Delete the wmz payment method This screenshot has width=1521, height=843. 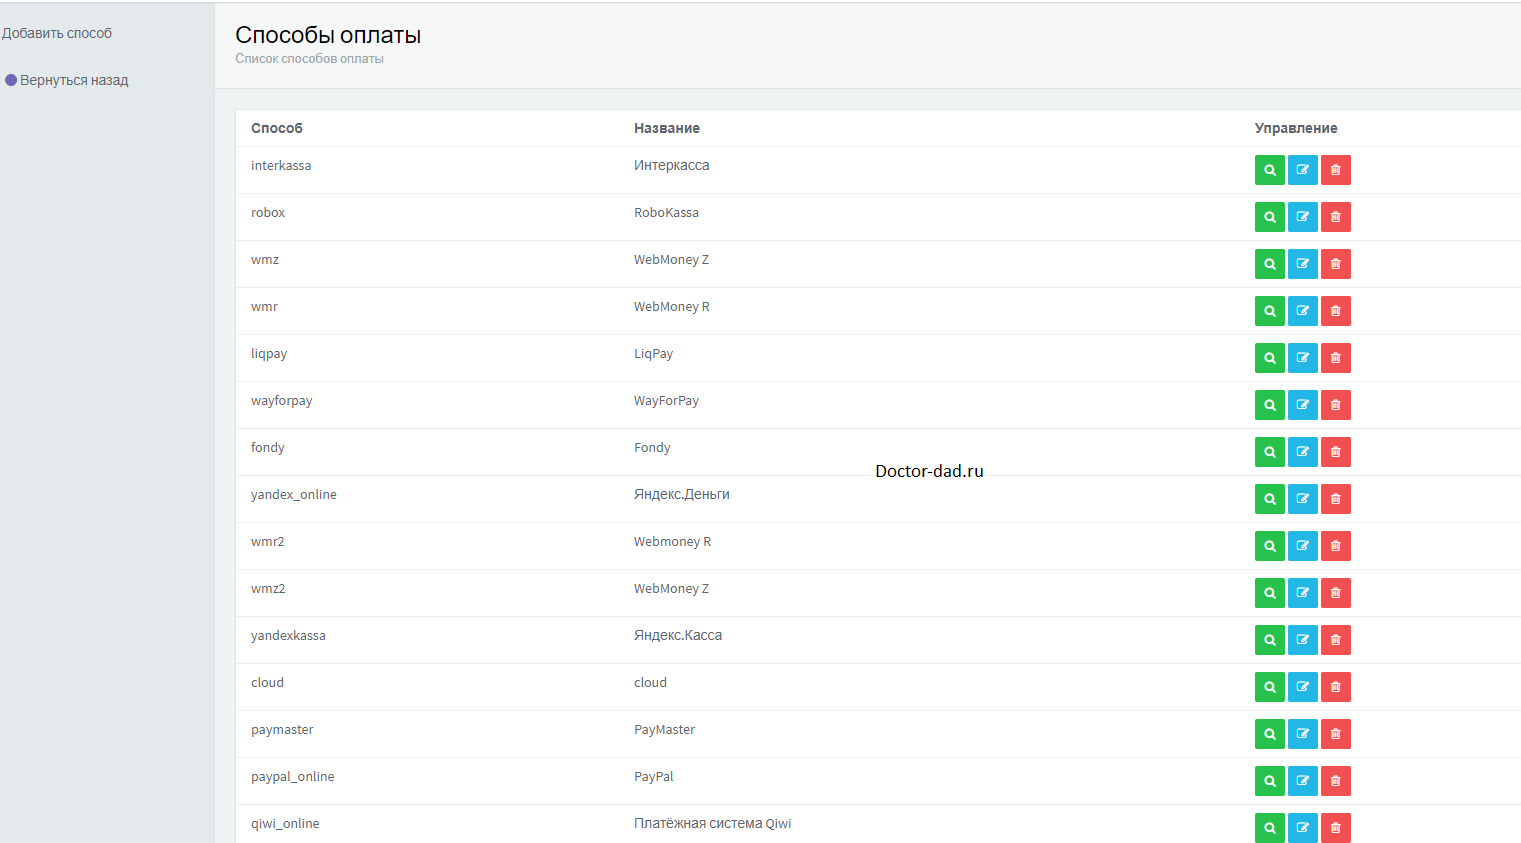coord(1336,264)
